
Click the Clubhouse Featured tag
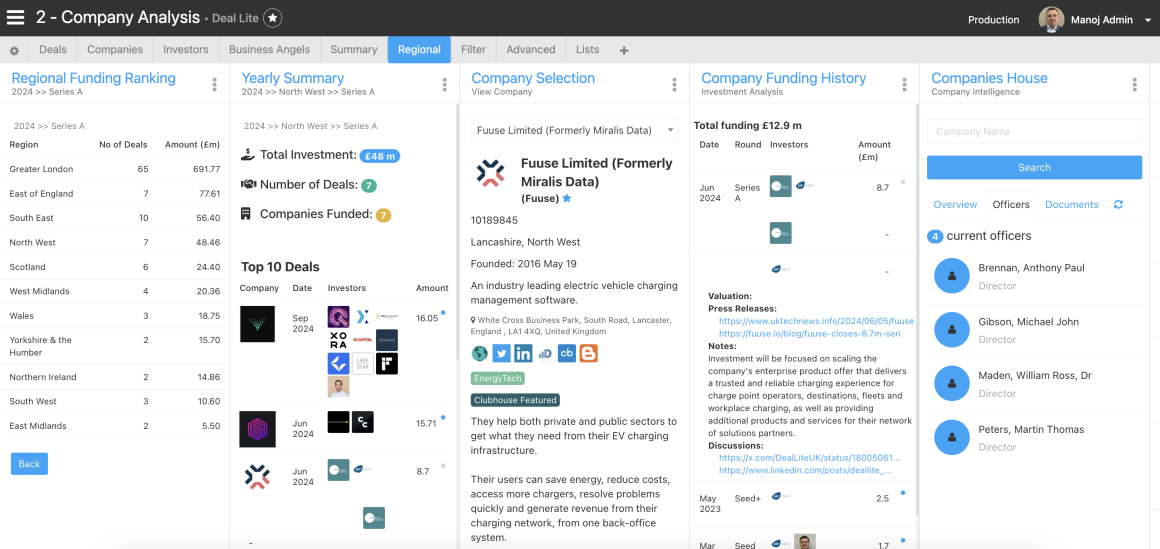click(516, 400)
